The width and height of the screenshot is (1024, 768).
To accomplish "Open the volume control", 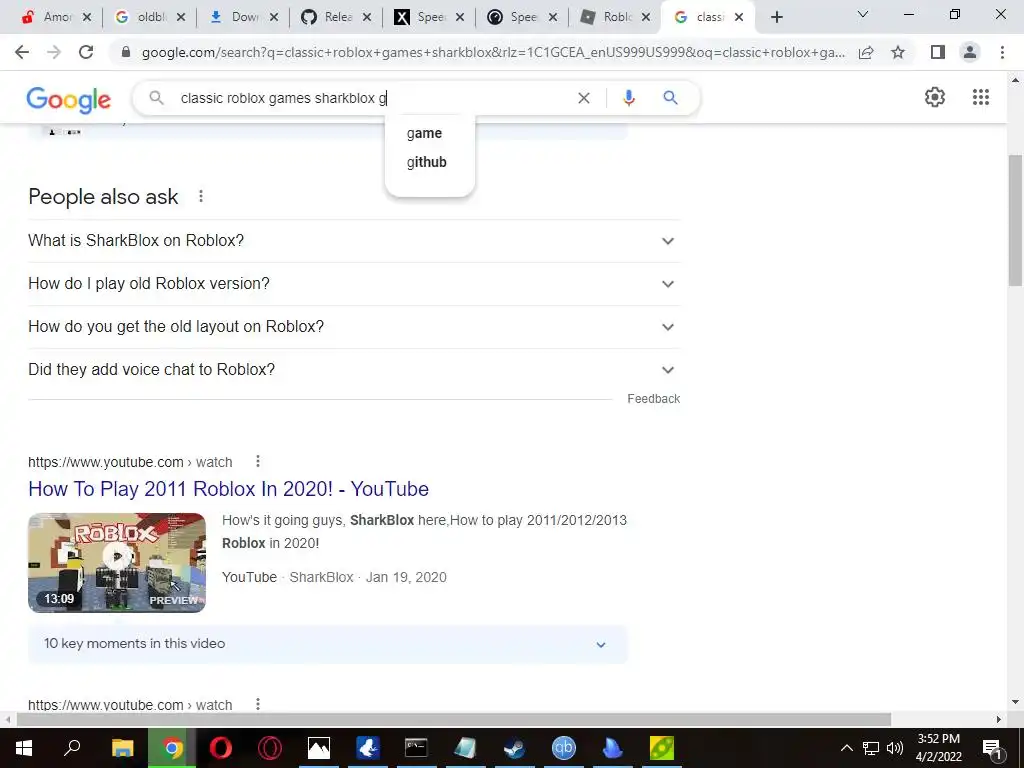I will click(895, 748).
